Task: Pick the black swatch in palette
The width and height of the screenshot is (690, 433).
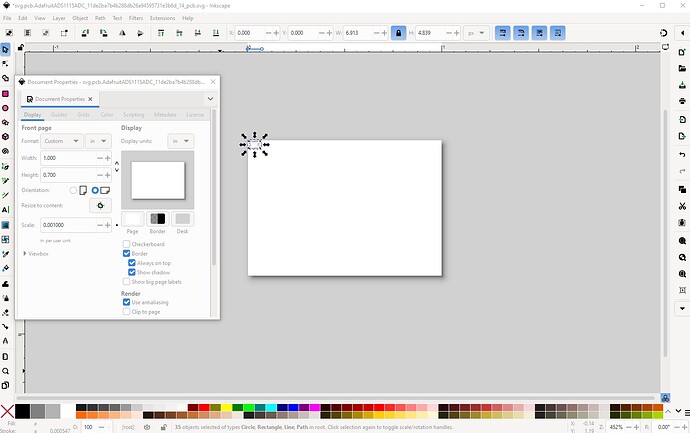Action: pos(22,411)
